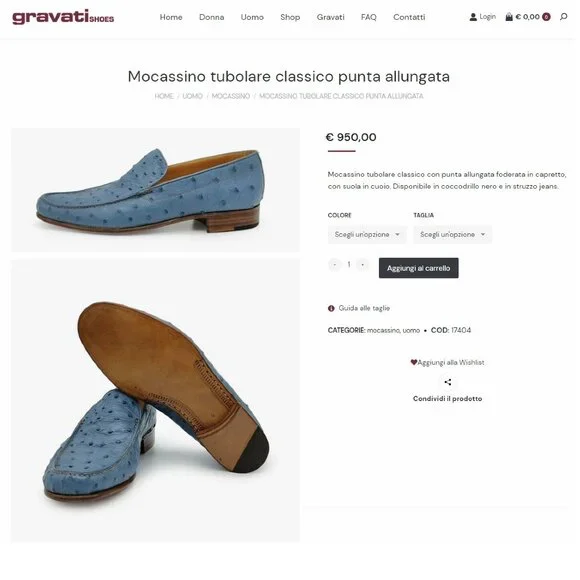Viewport: 580px width, 580px height.
Task: Open the shoe sole product image
Action: pyautogui.click(x=155, y=401)
